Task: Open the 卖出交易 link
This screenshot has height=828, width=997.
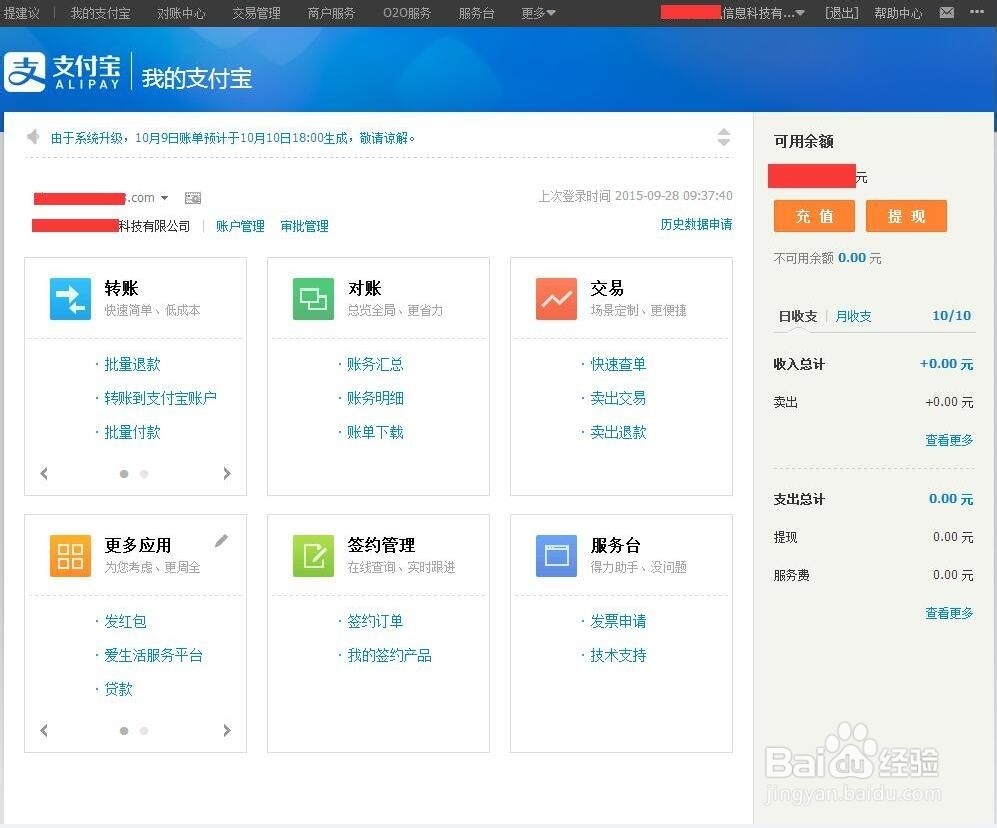Action: click(x=618, y=398)
